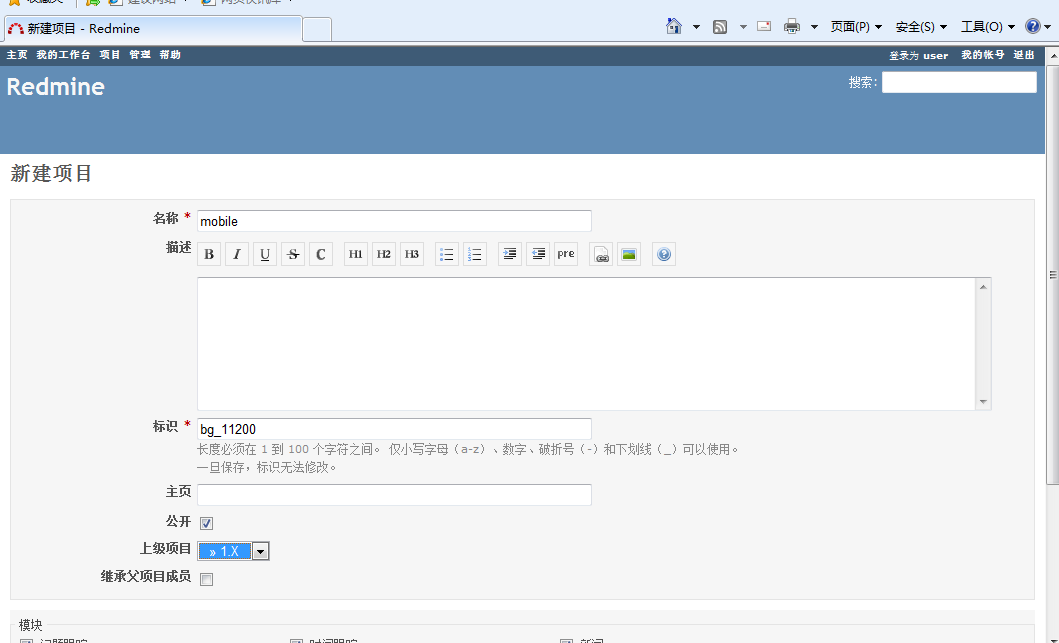Open the 工具(O) menu
The image size is (1059, 643).
point(987,27)
